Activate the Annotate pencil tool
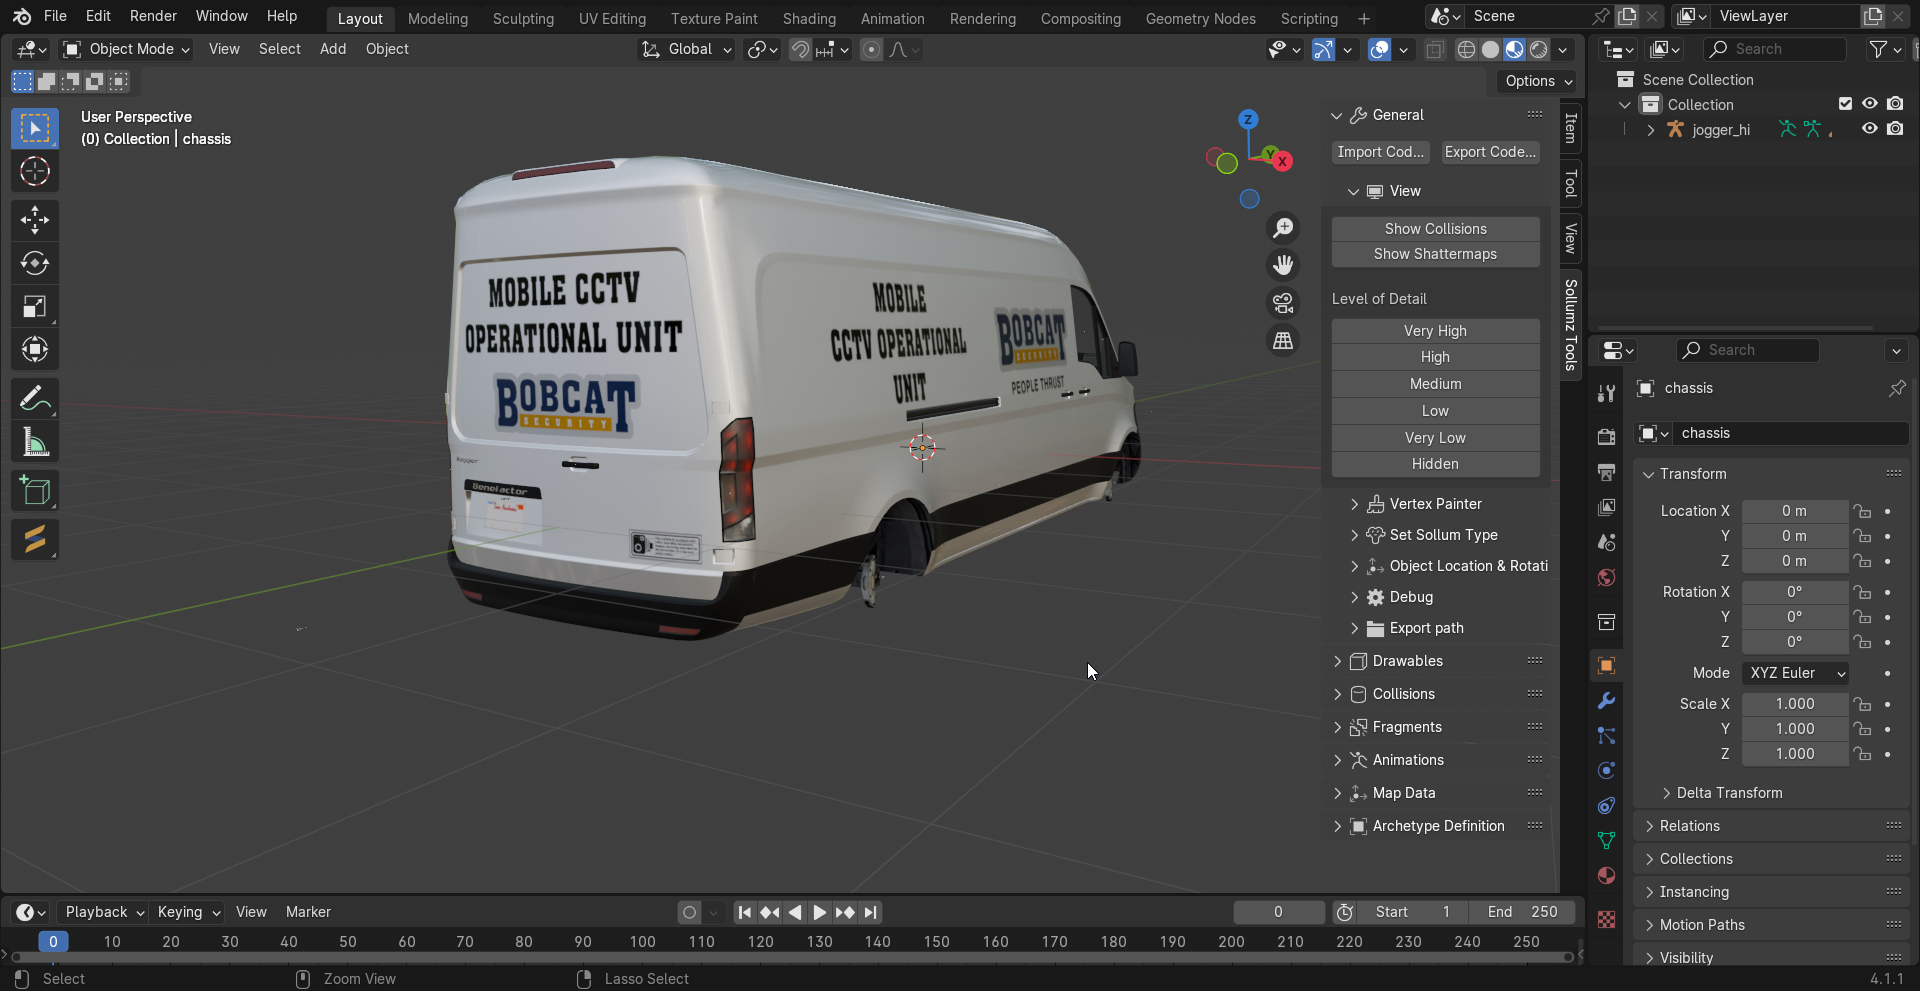1920x991 pixels. pos(35,399)
